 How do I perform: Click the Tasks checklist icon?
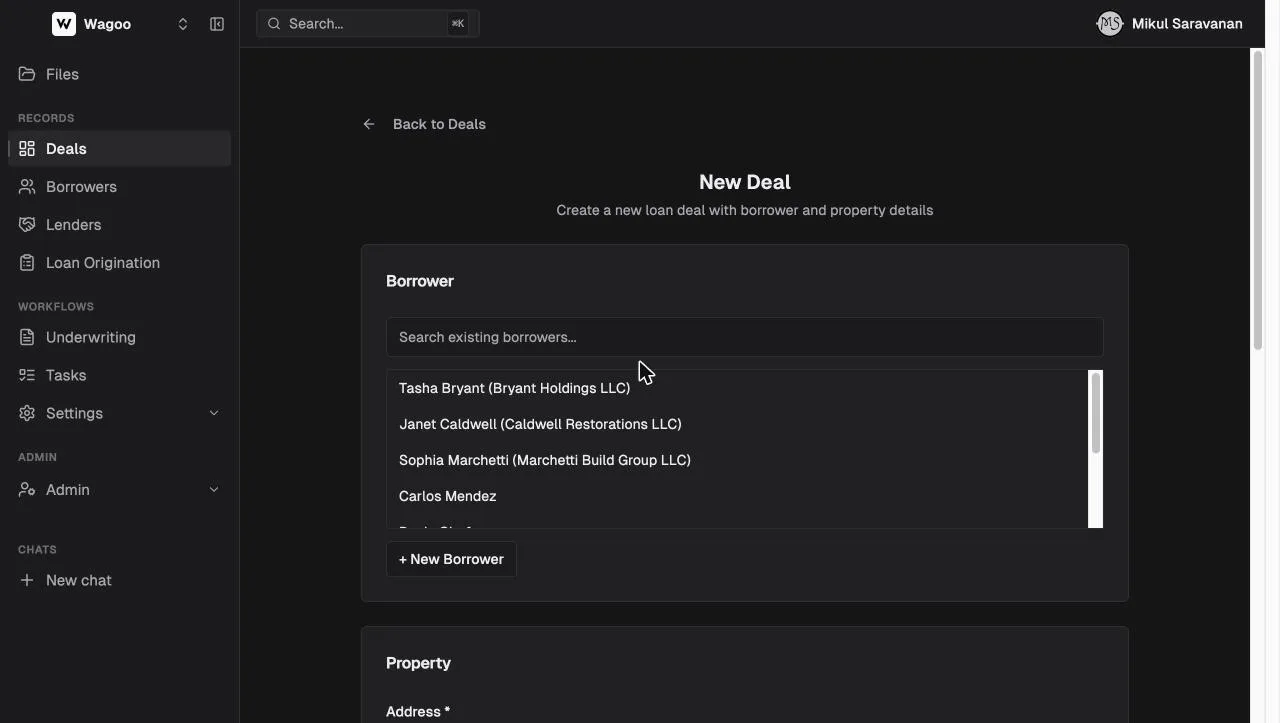(27, 375)
